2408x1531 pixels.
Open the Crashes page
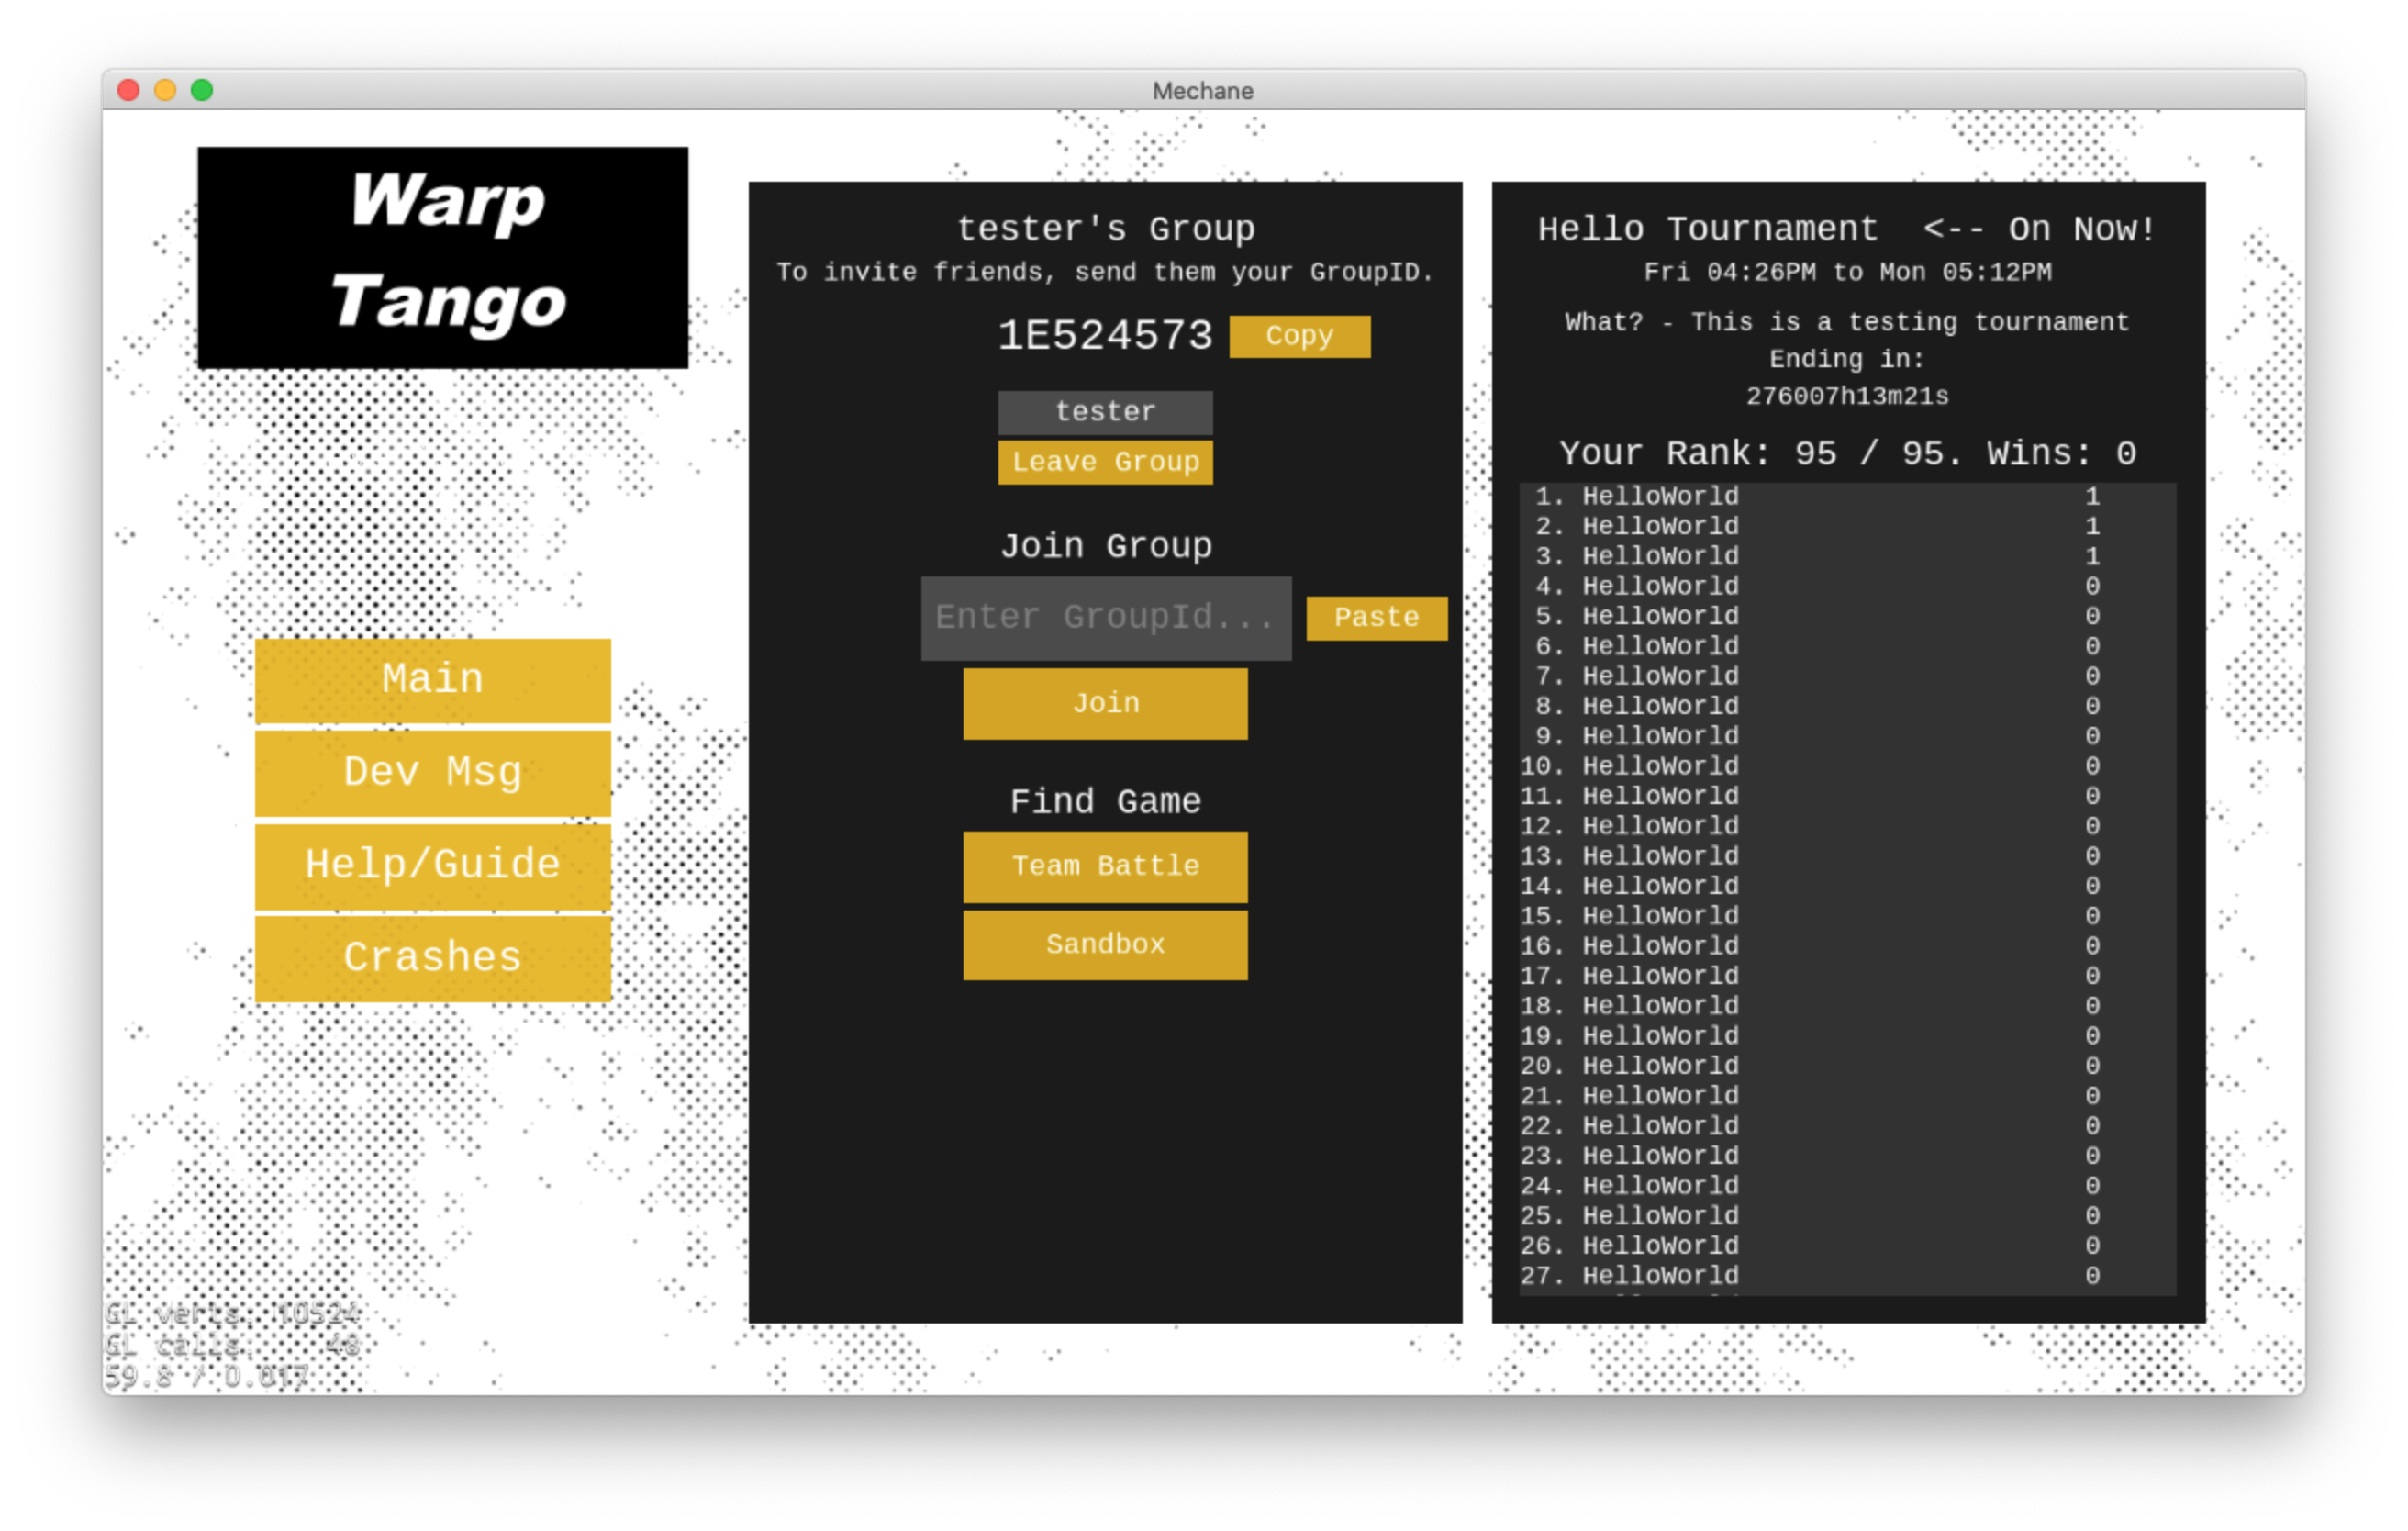pos(432,958)
